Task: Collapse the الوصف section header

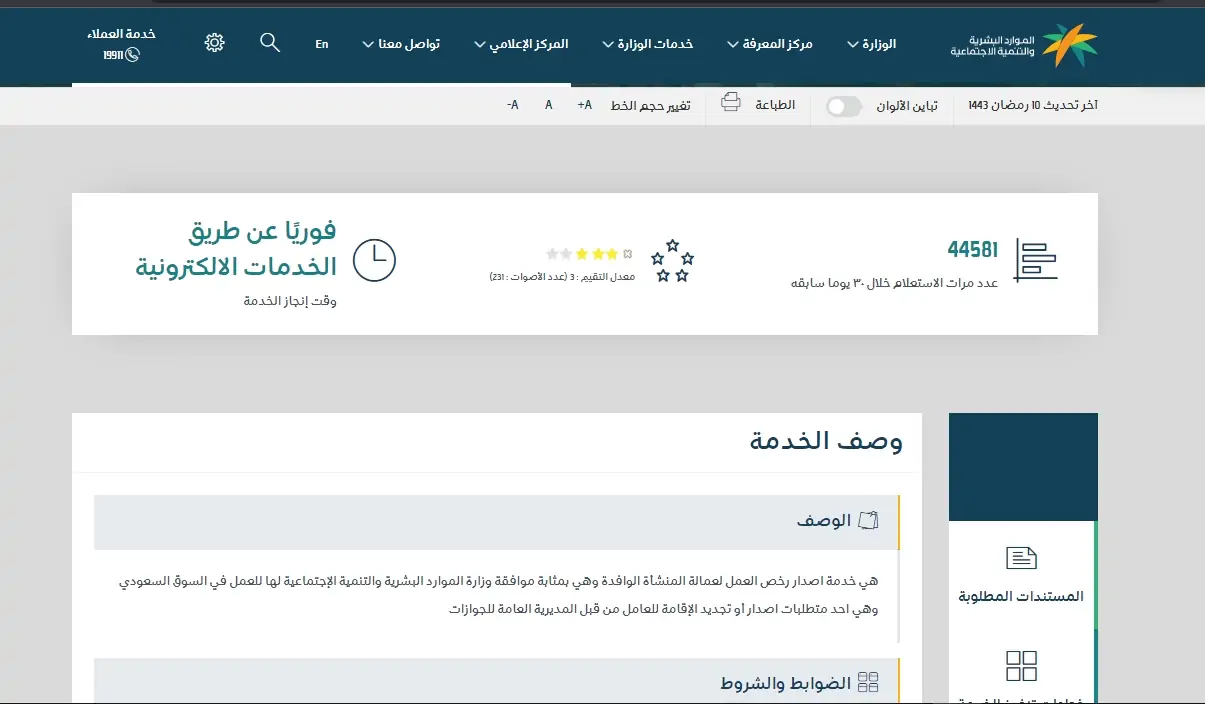Action: click(x=497, y=522)
